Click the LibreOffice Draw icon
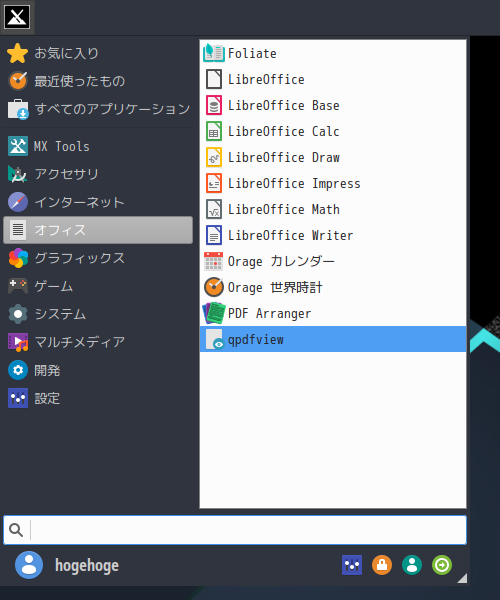 click(213, 157)
